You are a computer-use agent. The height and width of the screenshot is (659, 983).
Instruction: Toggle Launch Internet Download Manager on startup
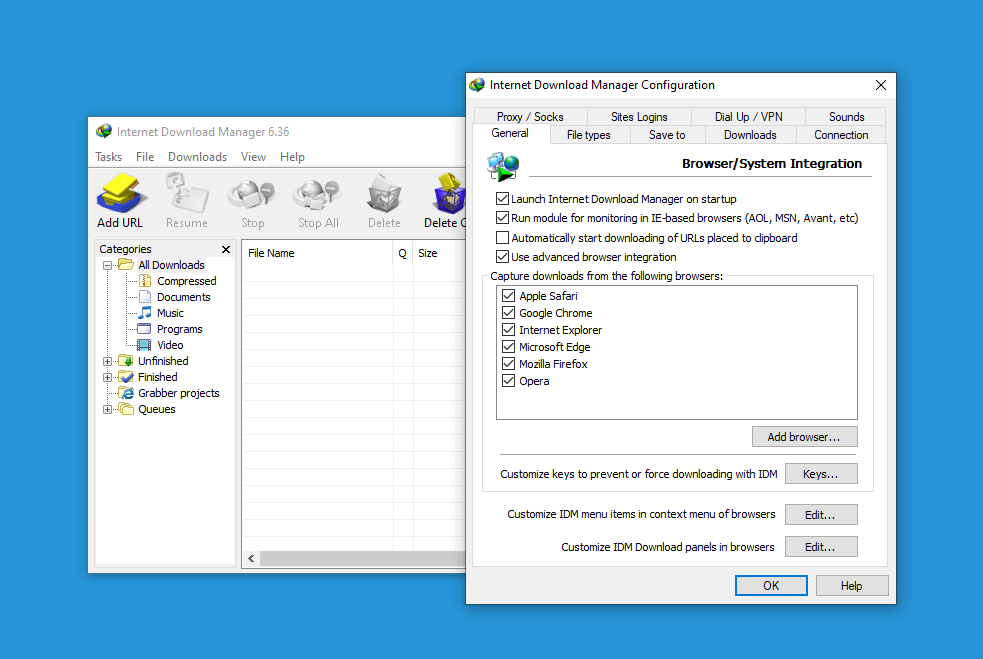click(502, 199)
